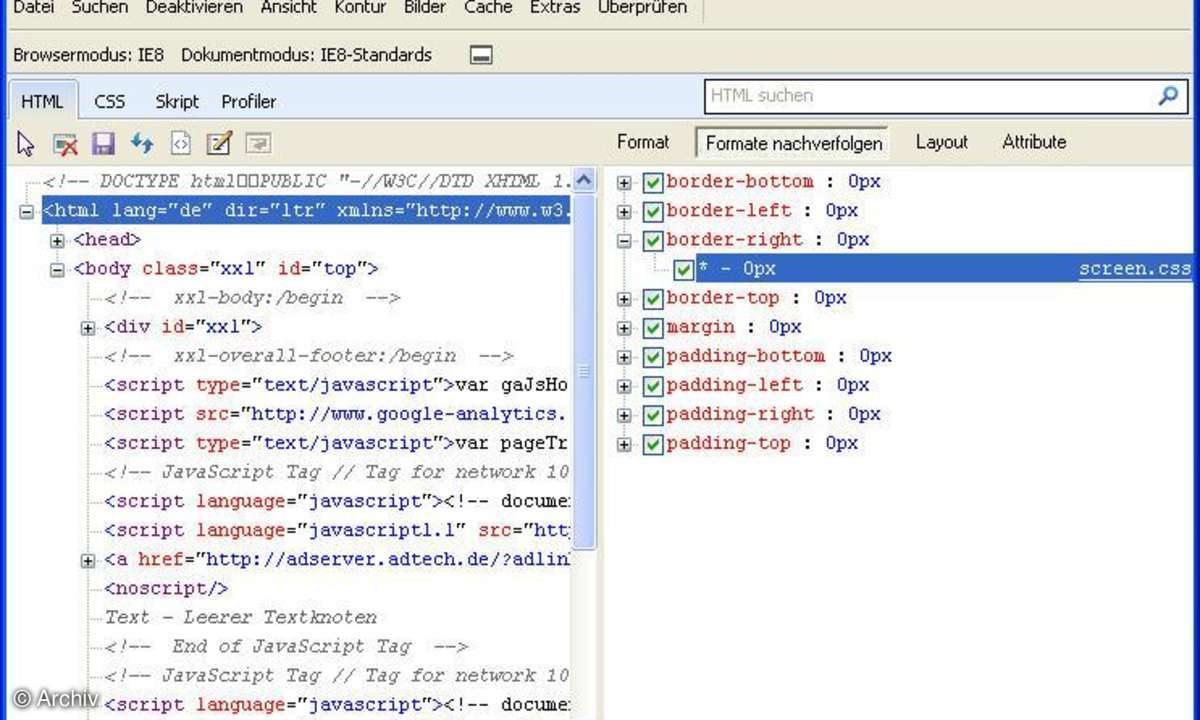Uncheck the border-top style checkbox
Viewport: 1200px width, 720px height.
coord(653,299)
